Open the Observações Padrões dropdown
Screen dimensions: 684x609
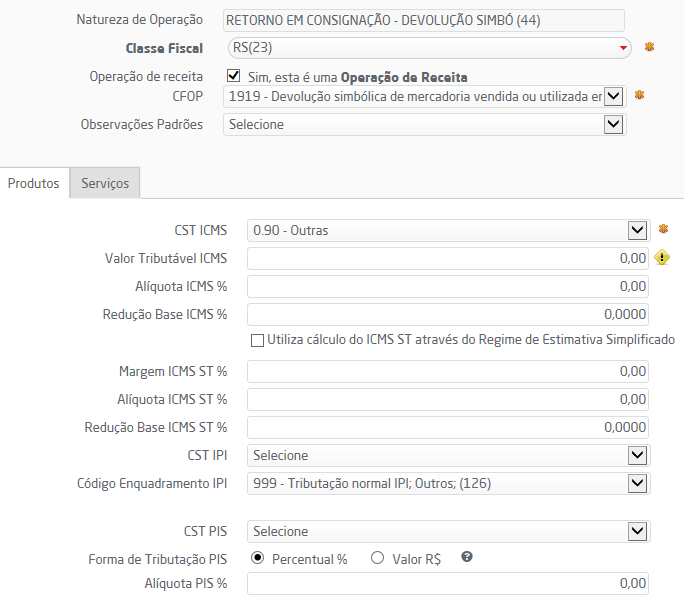coord(614,124)
